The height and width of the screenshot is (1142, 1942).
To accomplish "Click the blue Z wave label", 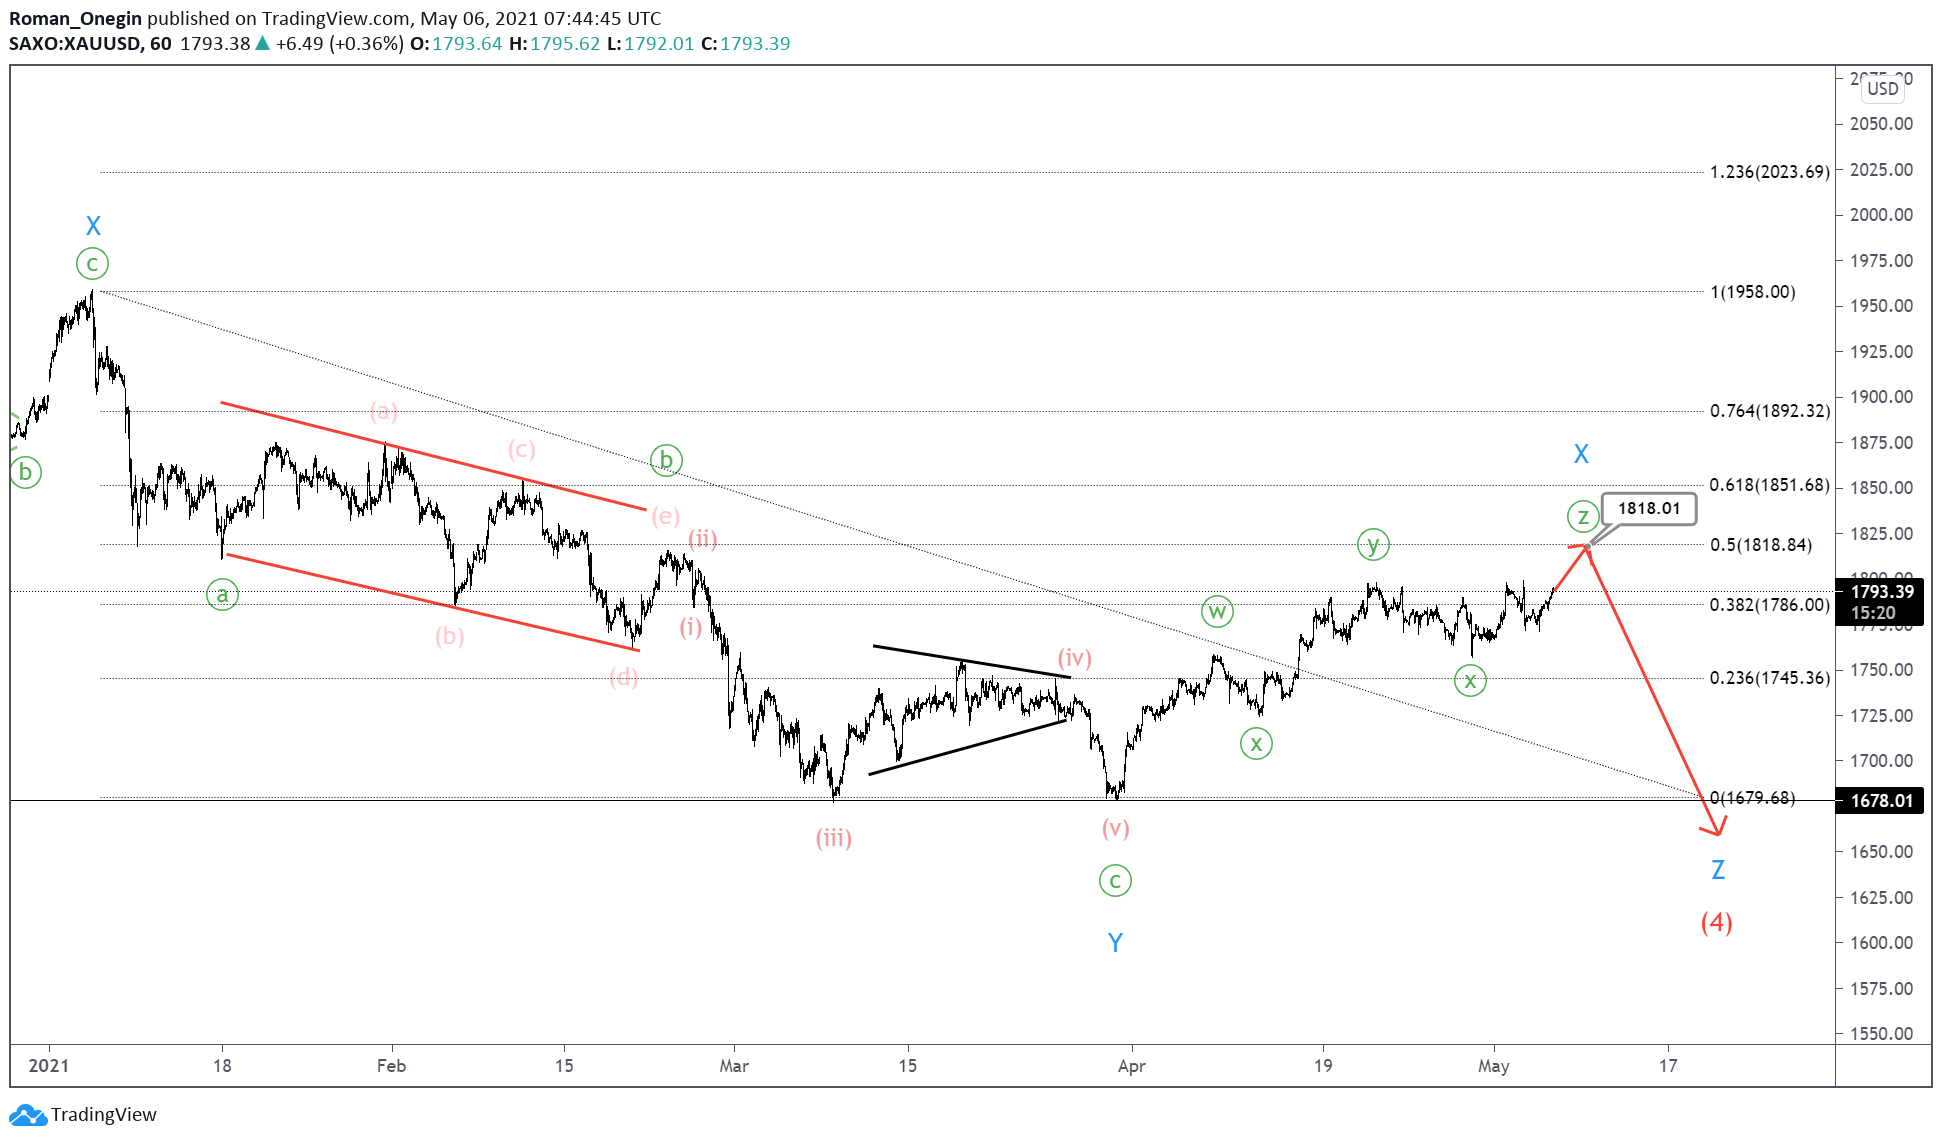I will tap(1717, 870).
